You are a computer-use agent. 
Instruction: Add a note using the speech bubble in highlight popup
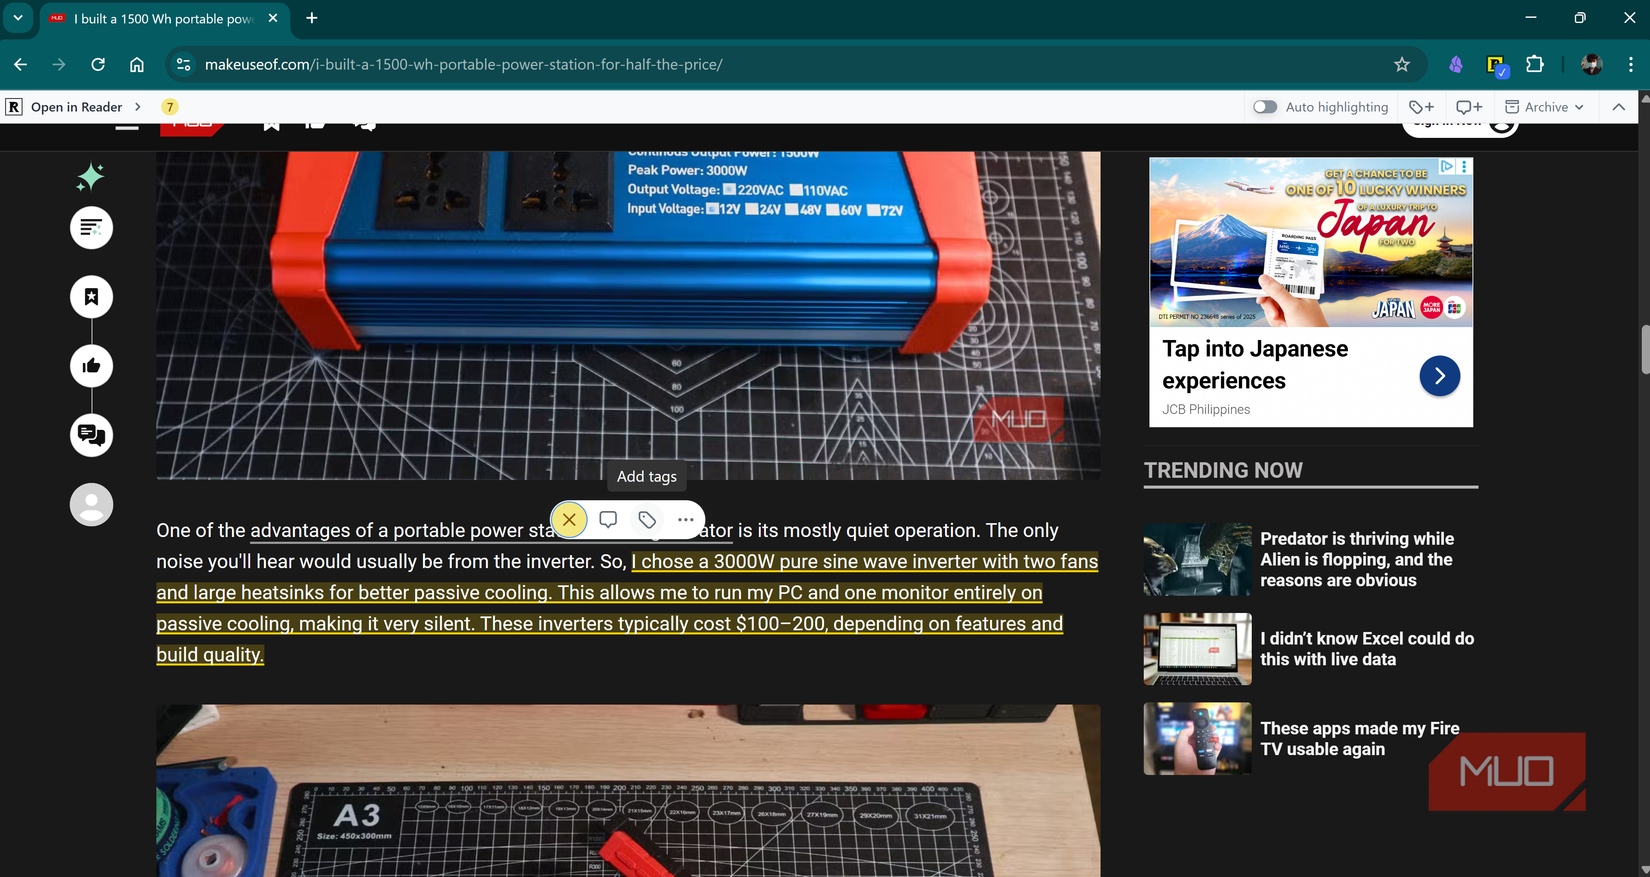[608, 520]
